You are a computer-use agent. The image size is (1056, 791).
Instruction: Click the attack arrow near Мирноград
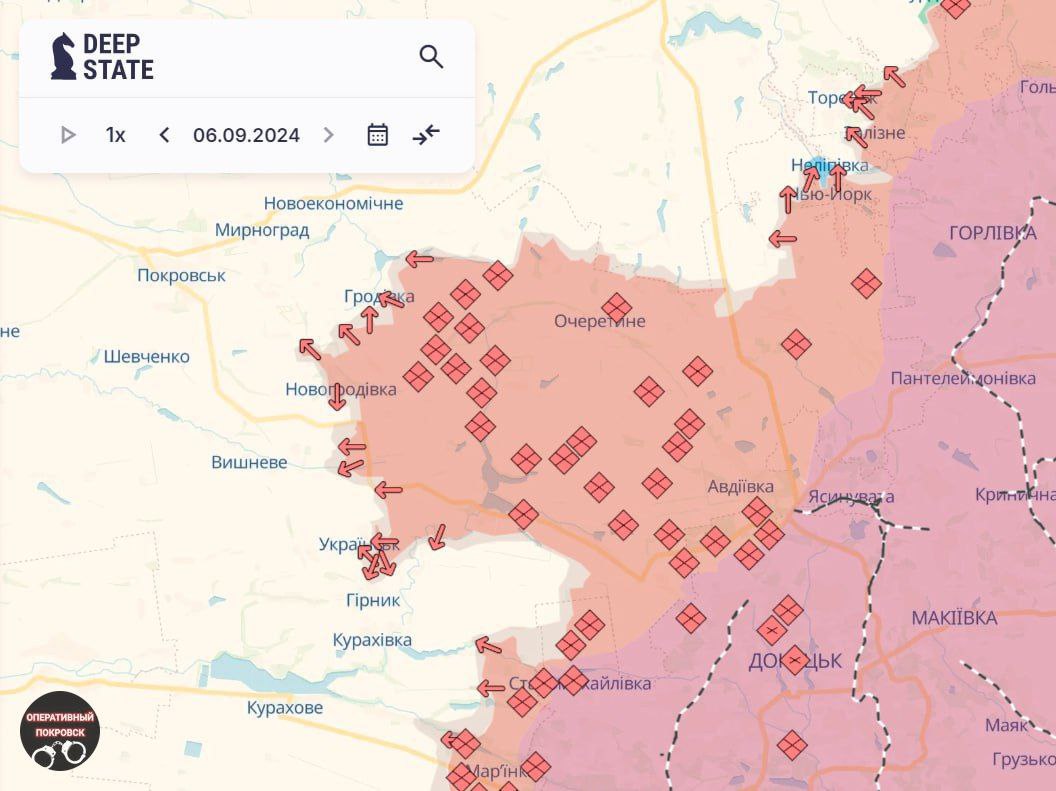(x=419, y=260)
